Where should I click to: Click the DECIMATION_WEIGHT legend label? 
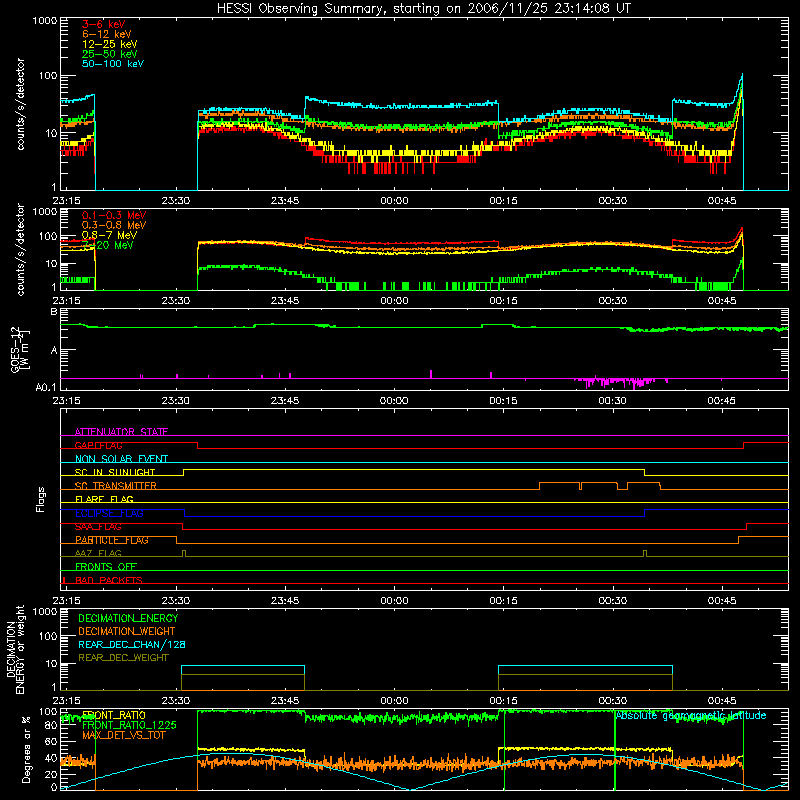point(127,631)
